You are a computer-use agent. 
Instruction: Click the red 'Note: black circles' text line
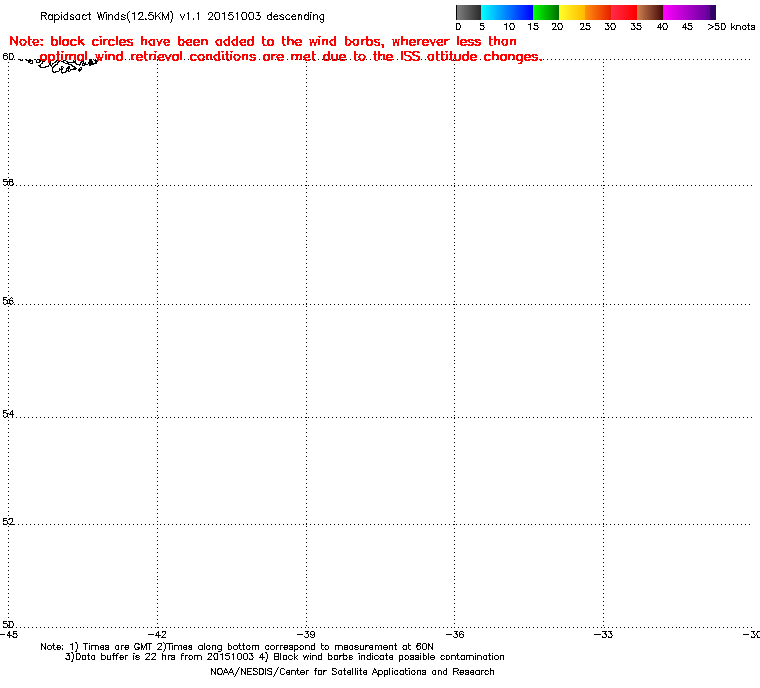[263, 41]
